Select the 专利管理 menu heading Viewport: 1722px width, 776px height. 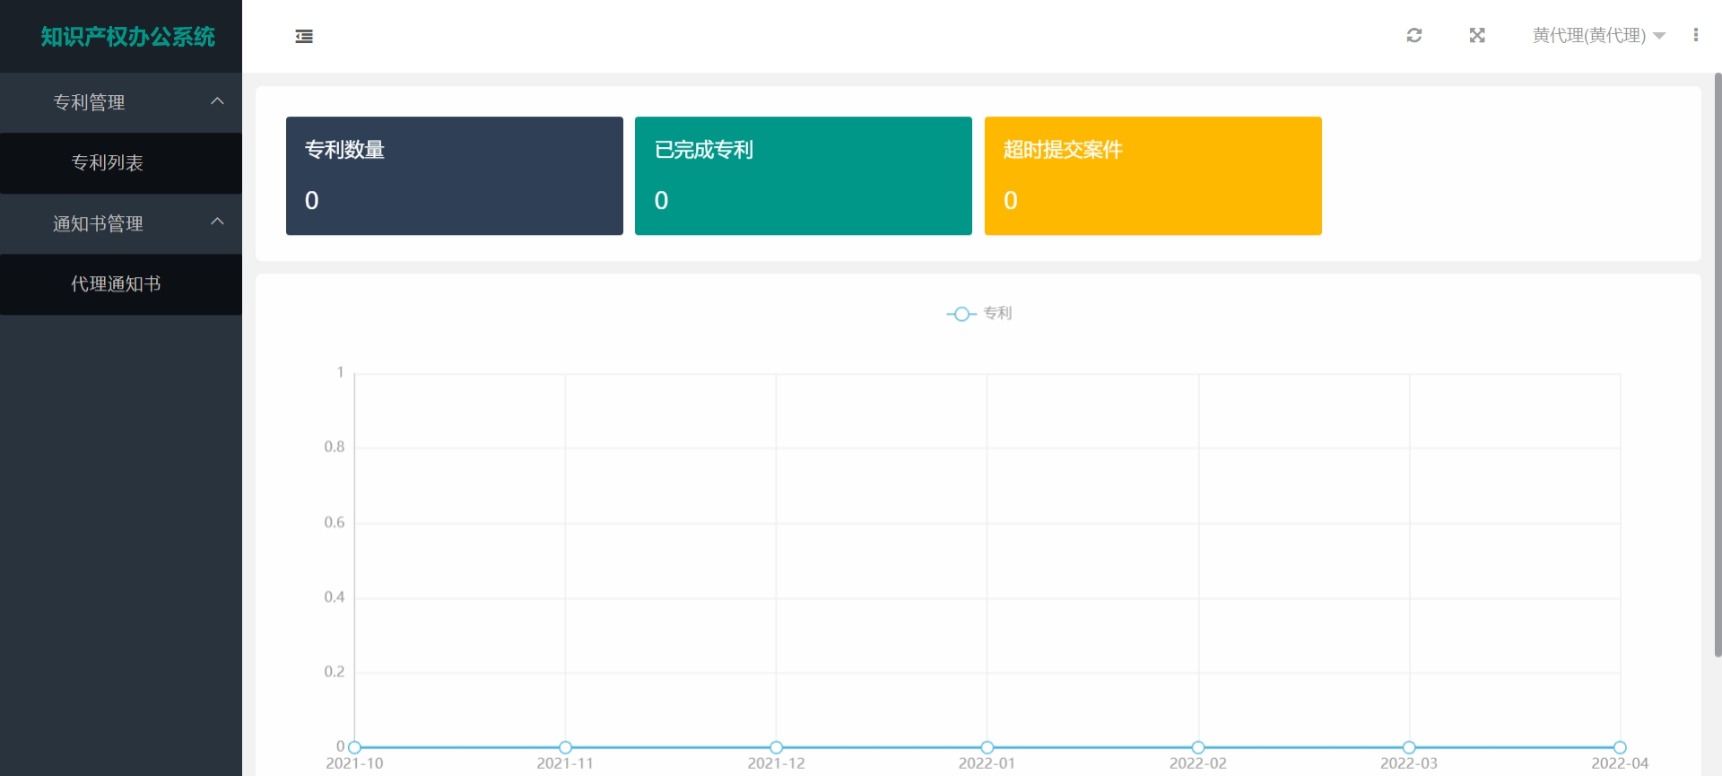(89, 102)
